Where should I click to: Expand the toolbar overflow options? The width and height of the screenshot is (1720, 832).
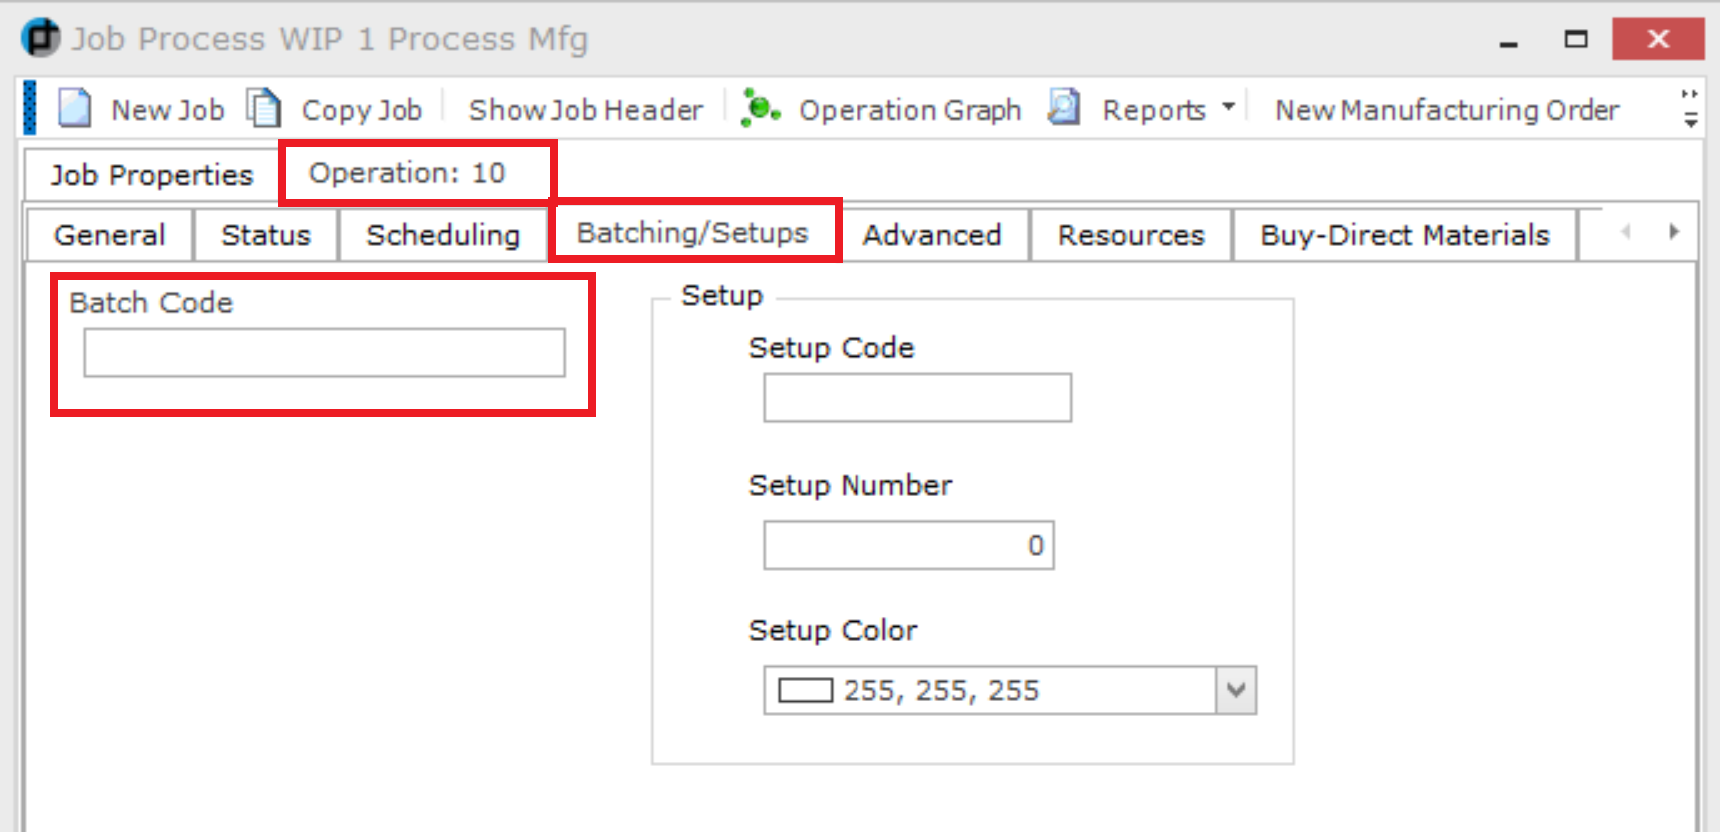pos(1690,108)
